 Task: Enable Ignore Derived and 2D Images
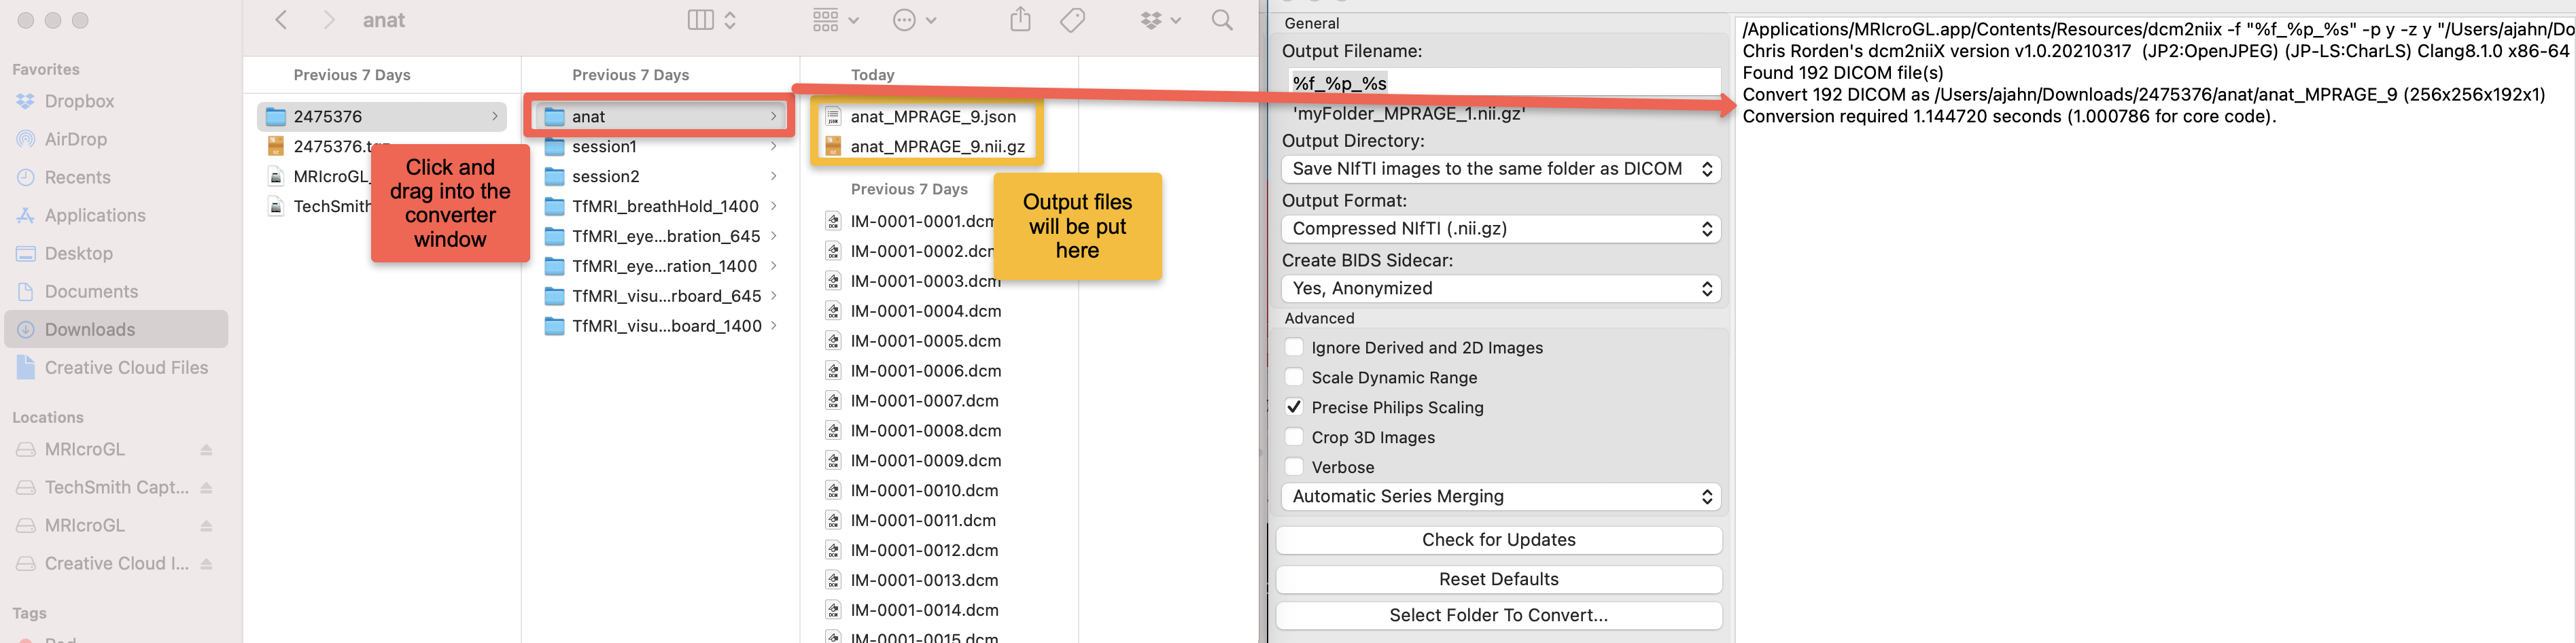1294,347
